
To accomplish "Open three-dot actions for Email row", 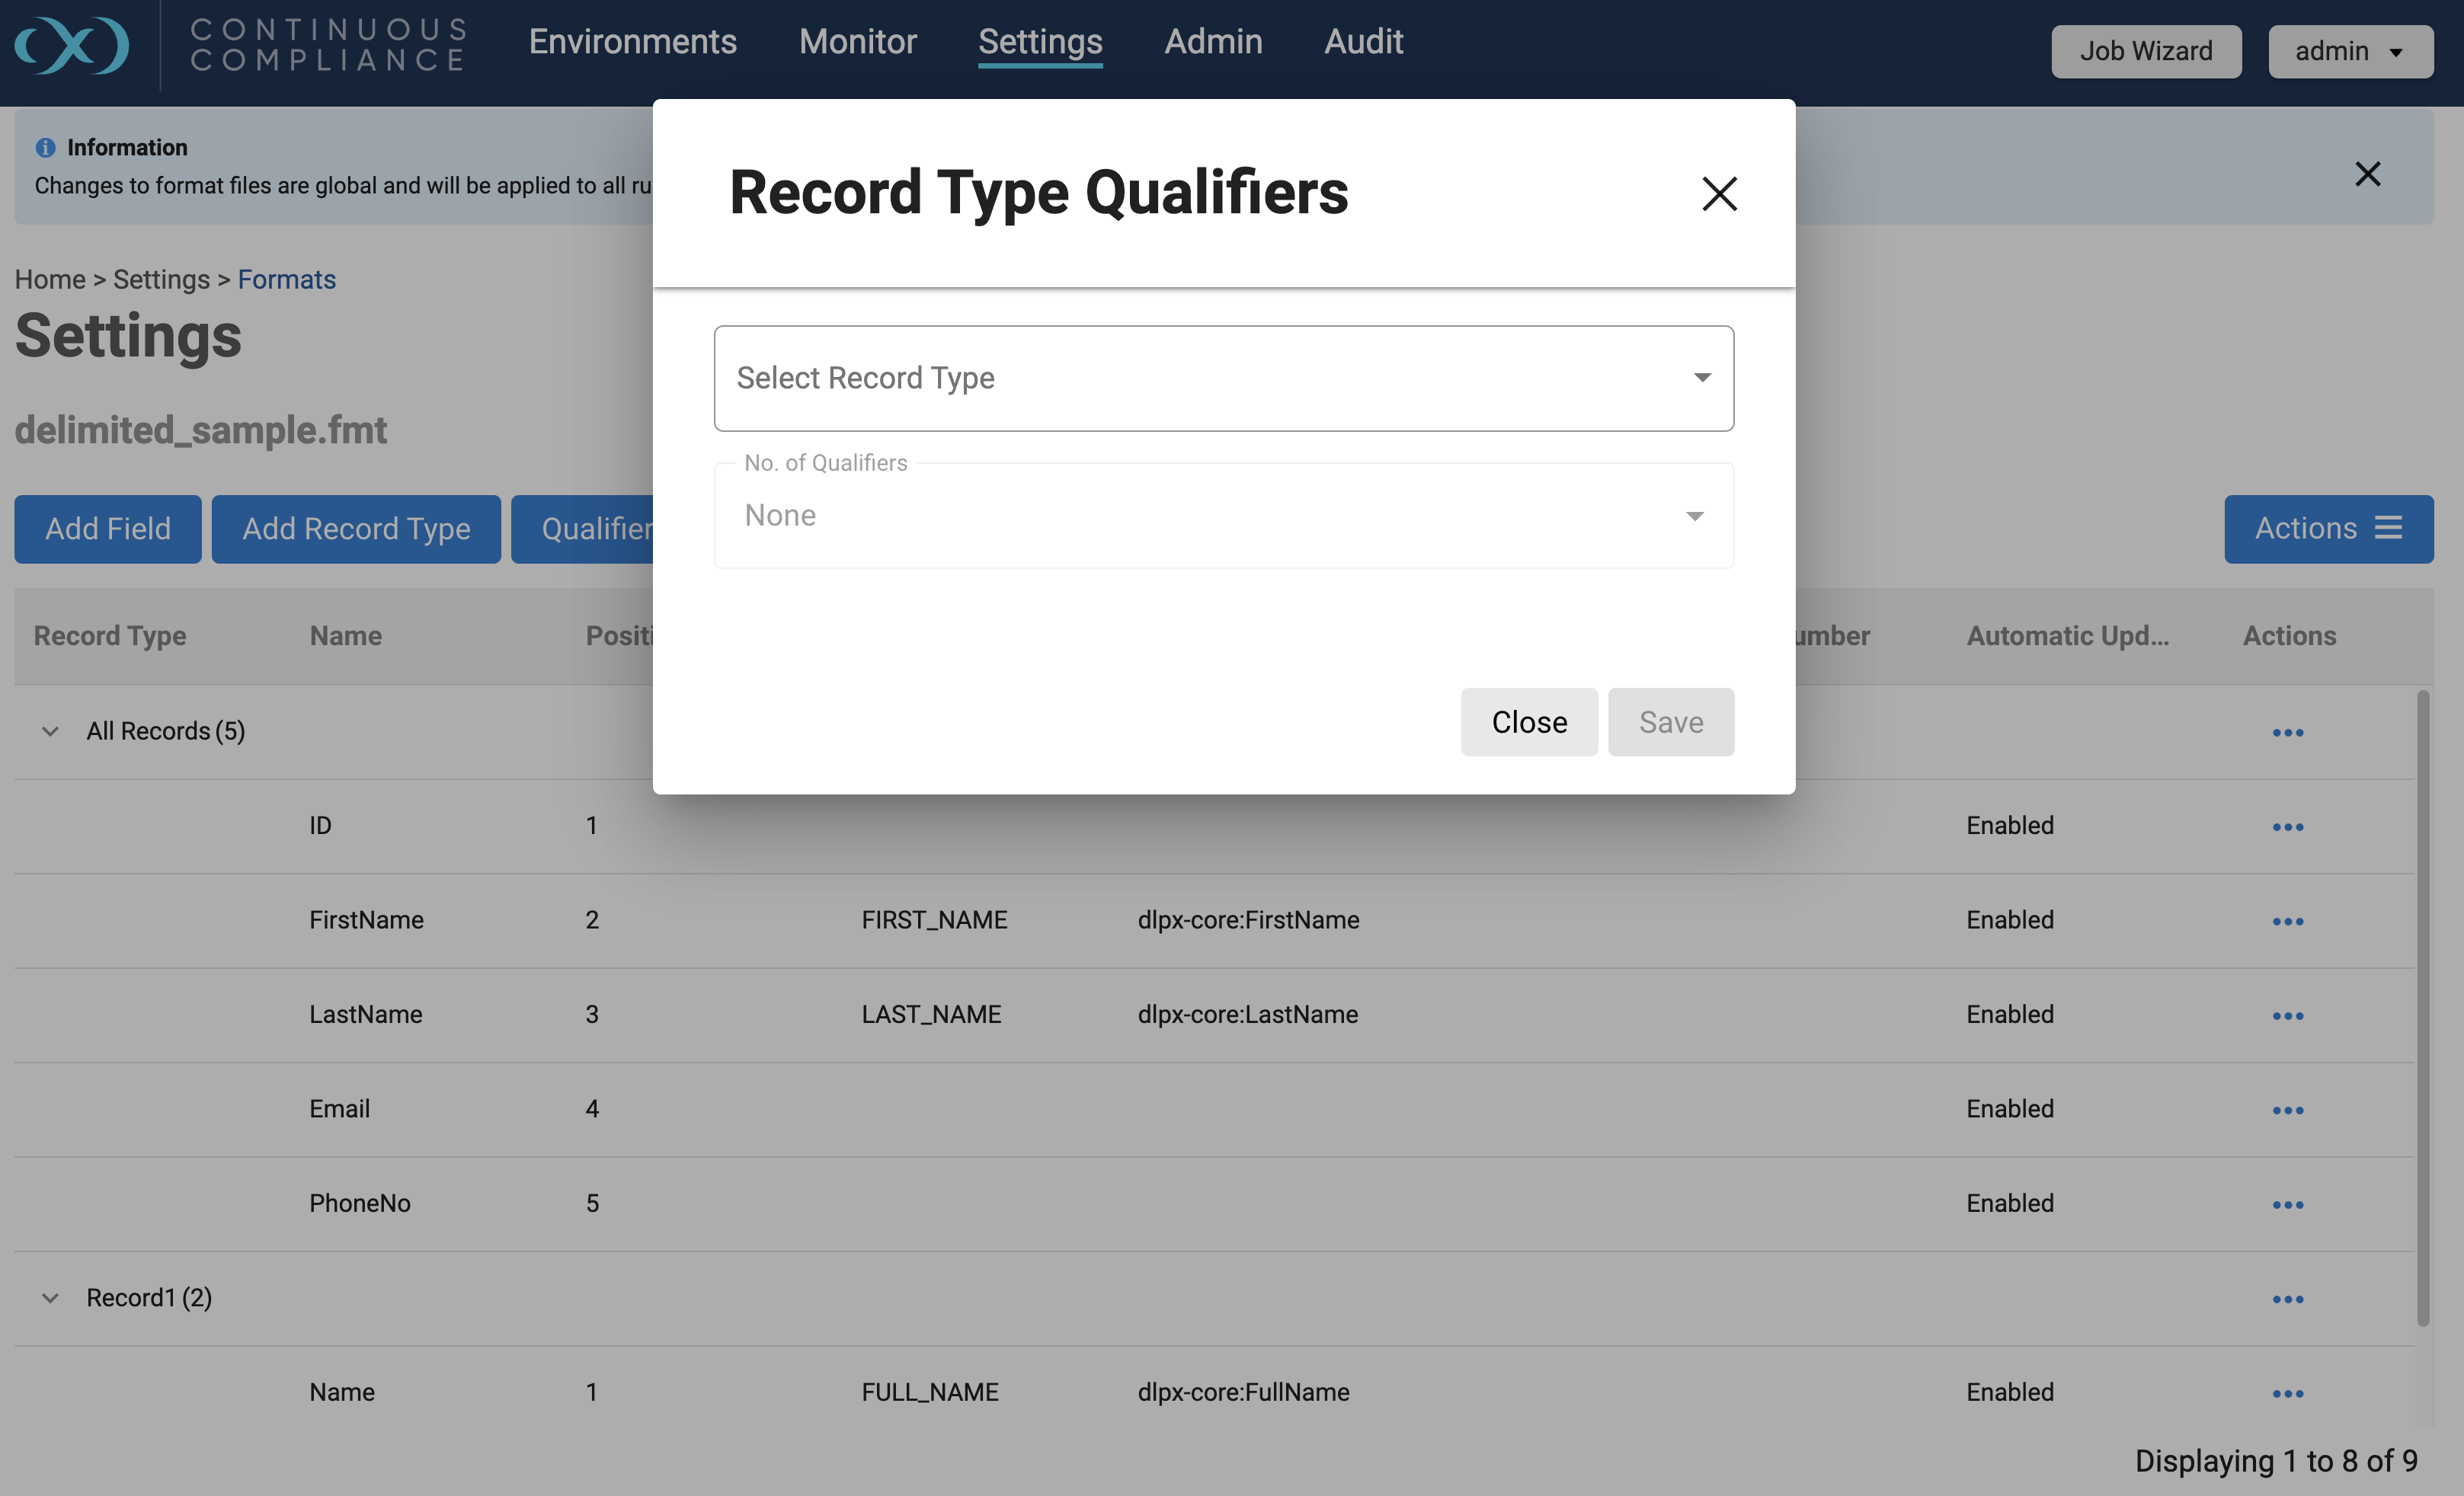I will click(x=2287, y=1110).
